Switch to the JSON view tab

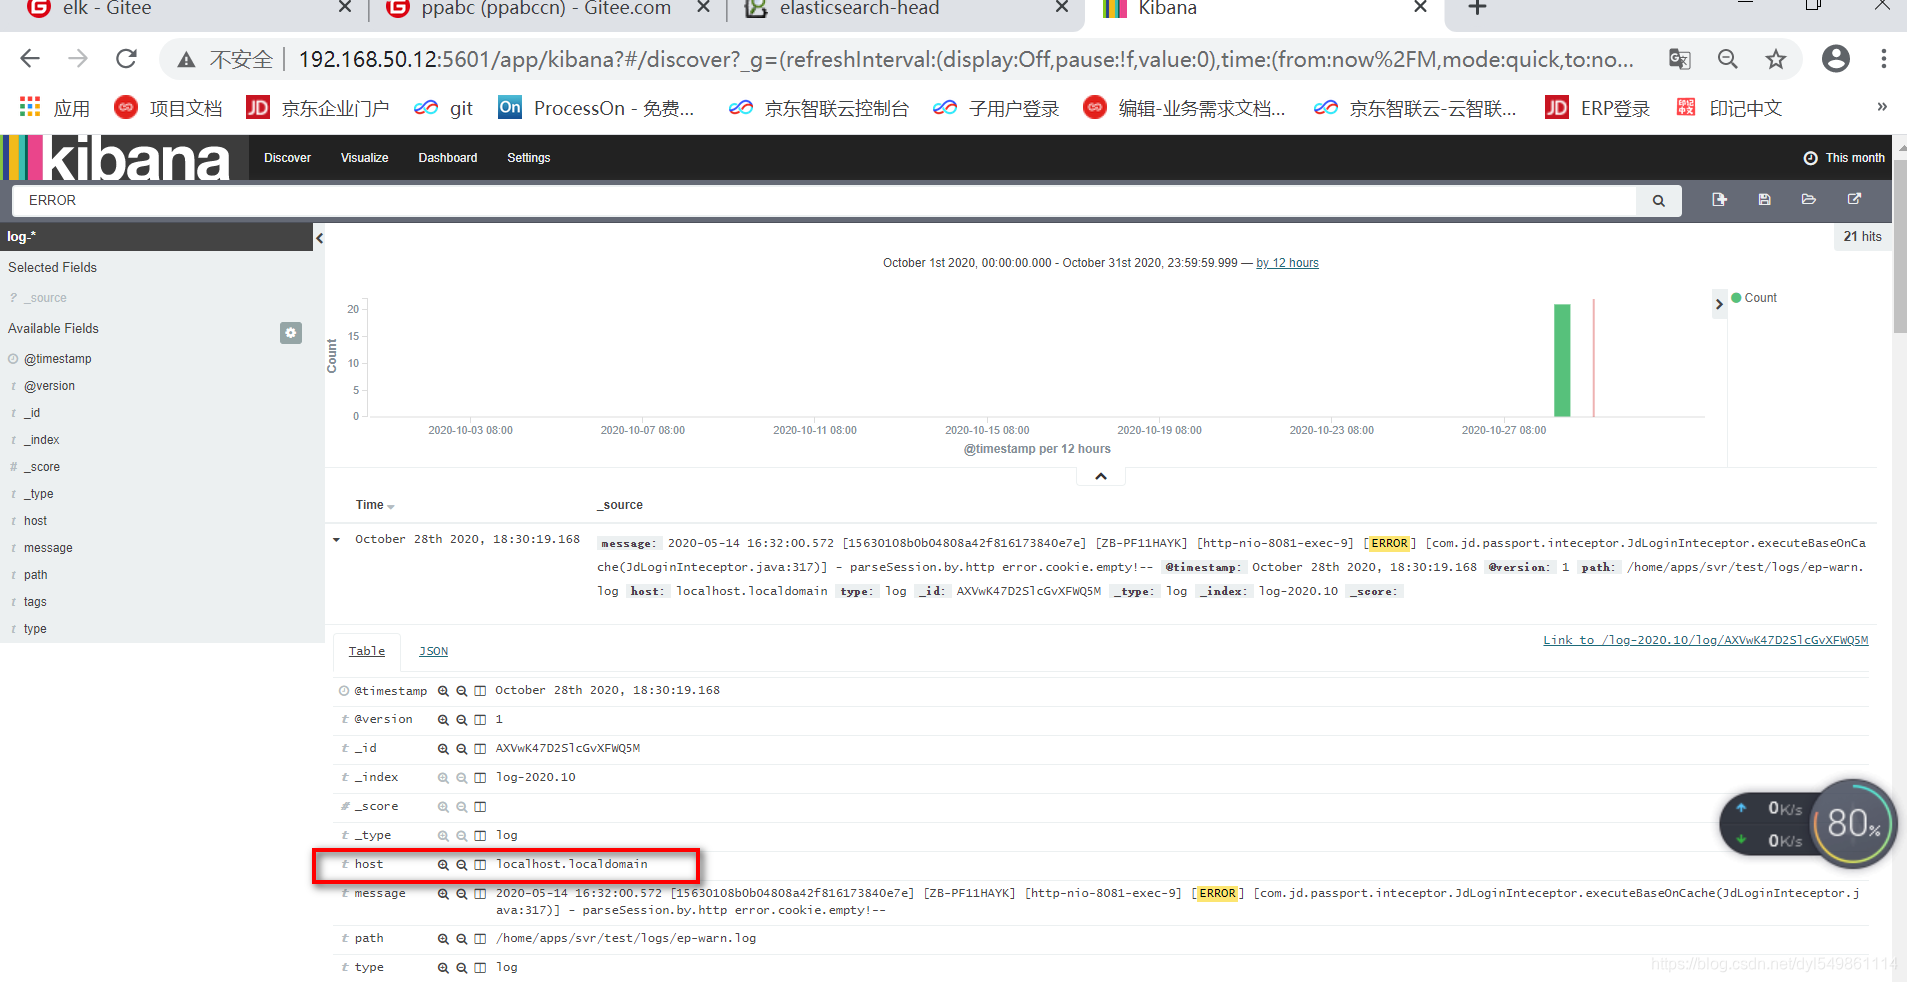[433, 651]
